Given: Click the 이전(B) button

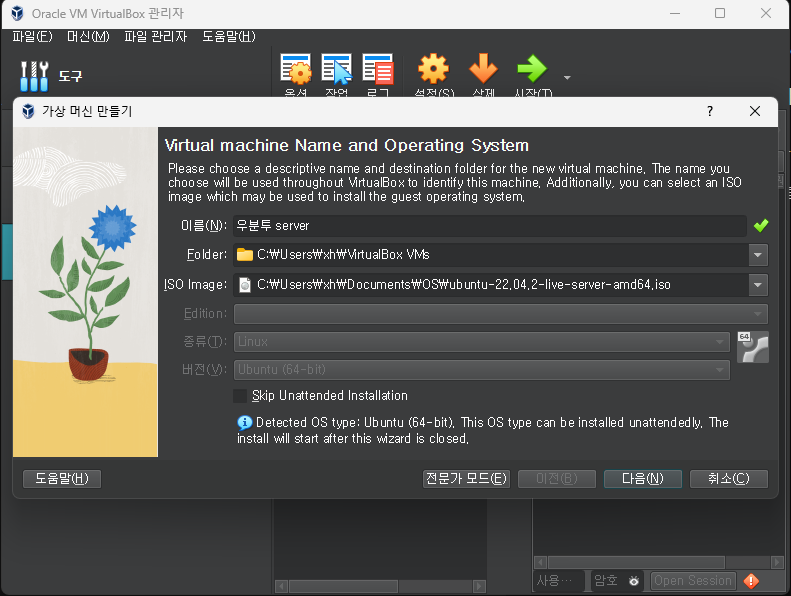Looking at the screenshot, I should click(557, 478).
